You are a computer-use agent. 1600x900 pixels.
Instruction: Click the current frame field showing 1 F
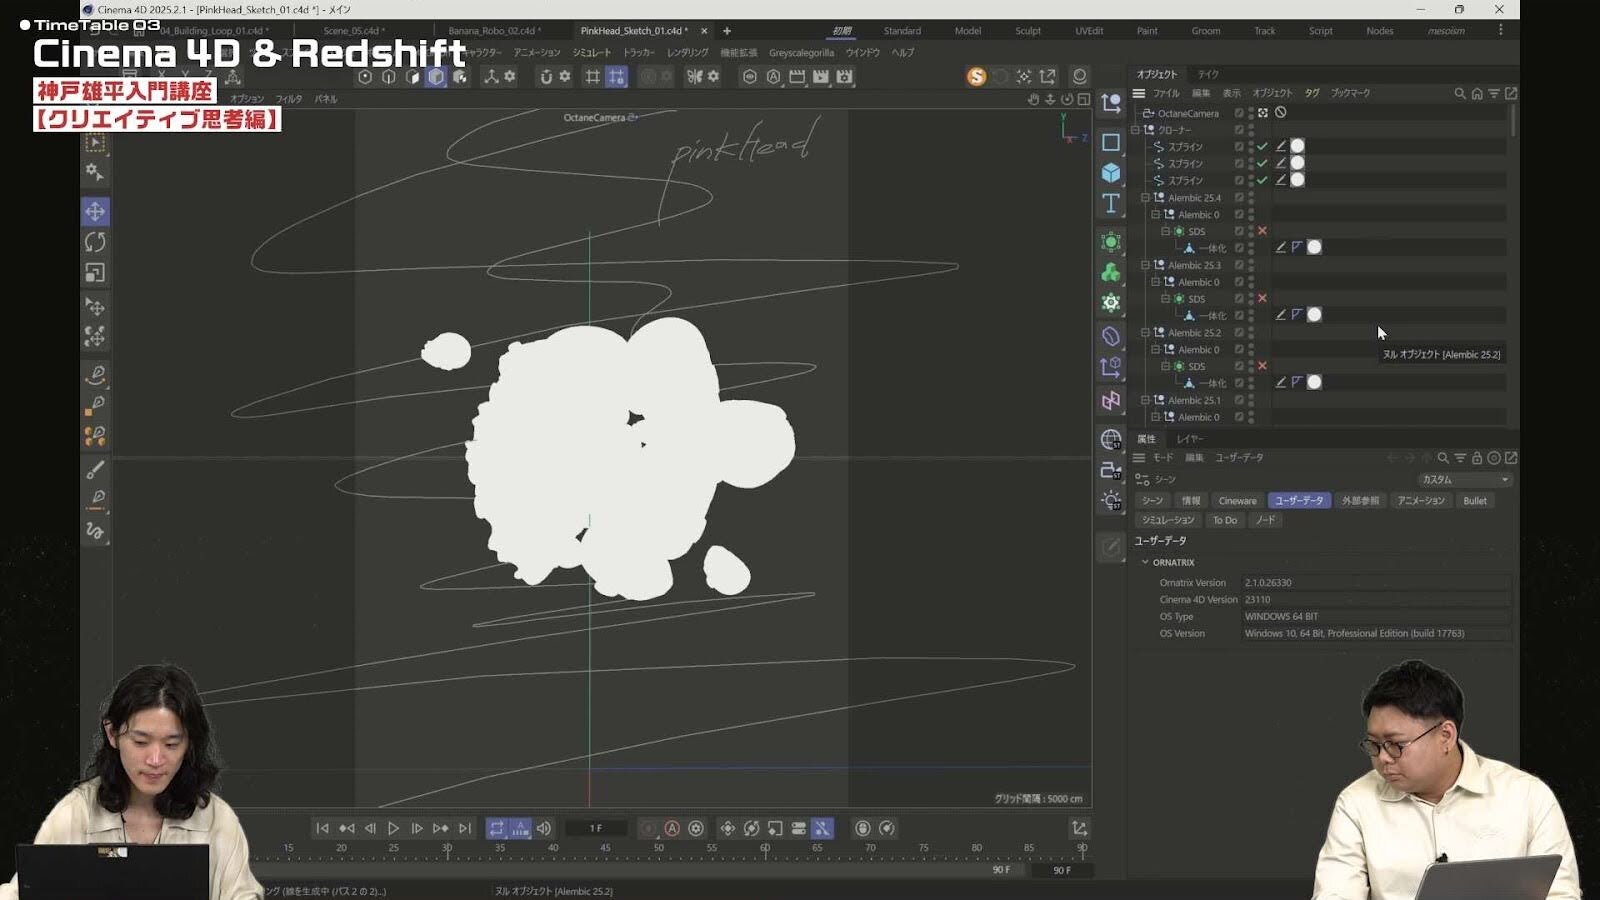596,828
